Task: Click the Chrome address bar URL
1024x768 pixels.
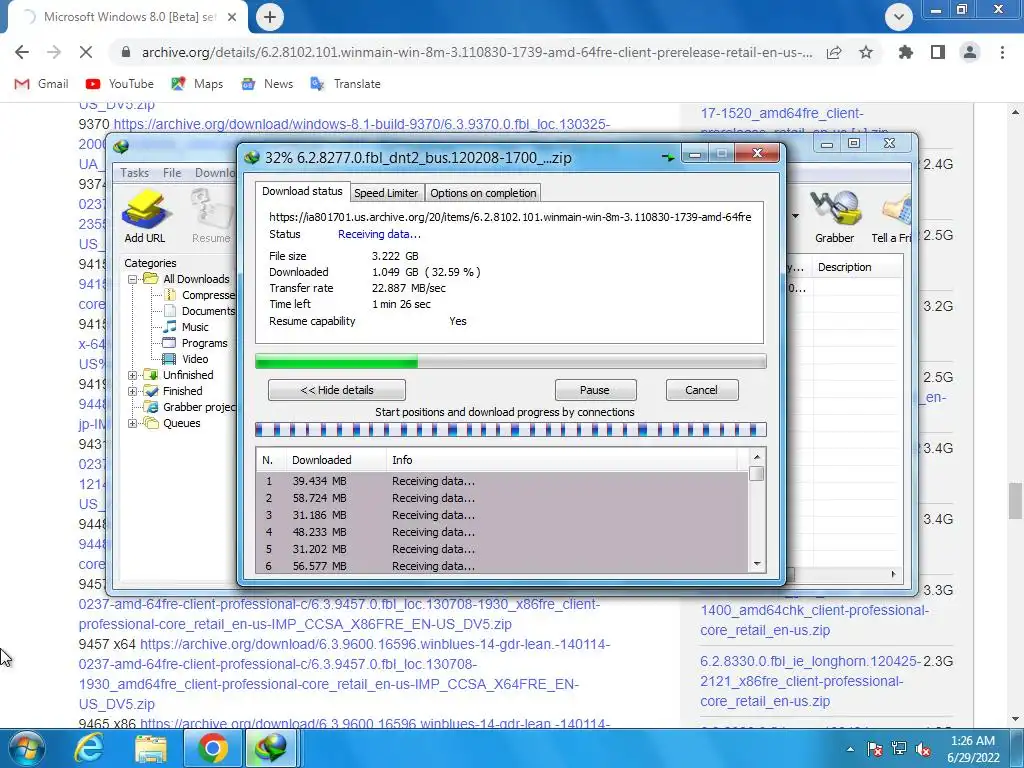Action: point(477,52)
